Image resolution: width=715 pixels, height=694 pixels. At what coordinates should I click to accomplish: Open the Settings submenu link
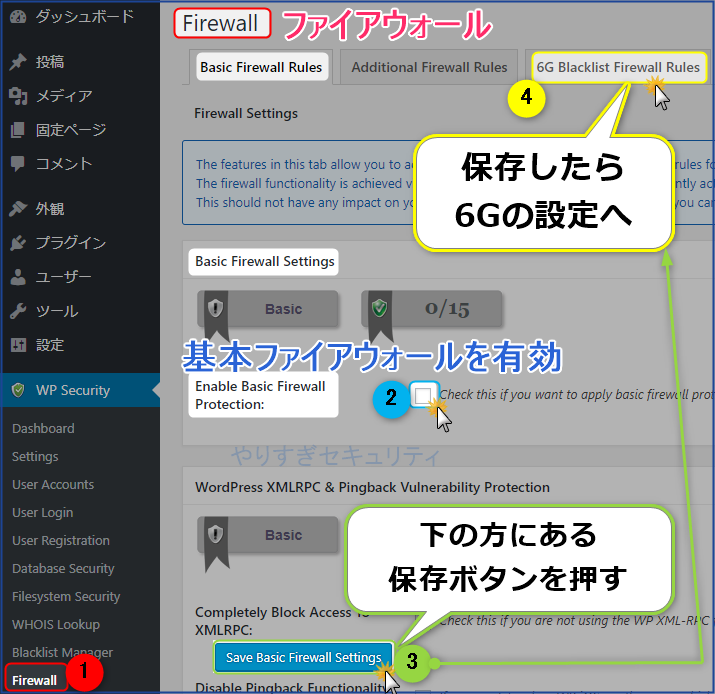point(35,456)
